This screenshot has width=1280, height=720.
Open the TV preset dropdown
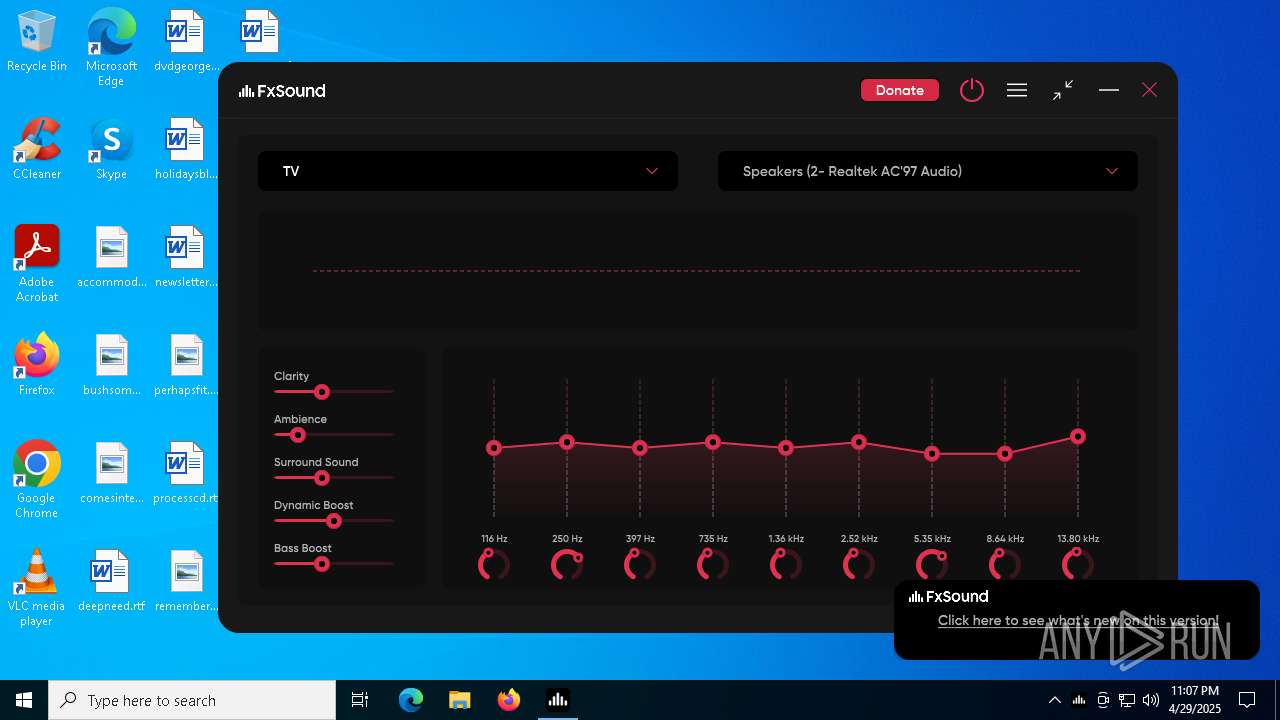(x=468, y=171)
